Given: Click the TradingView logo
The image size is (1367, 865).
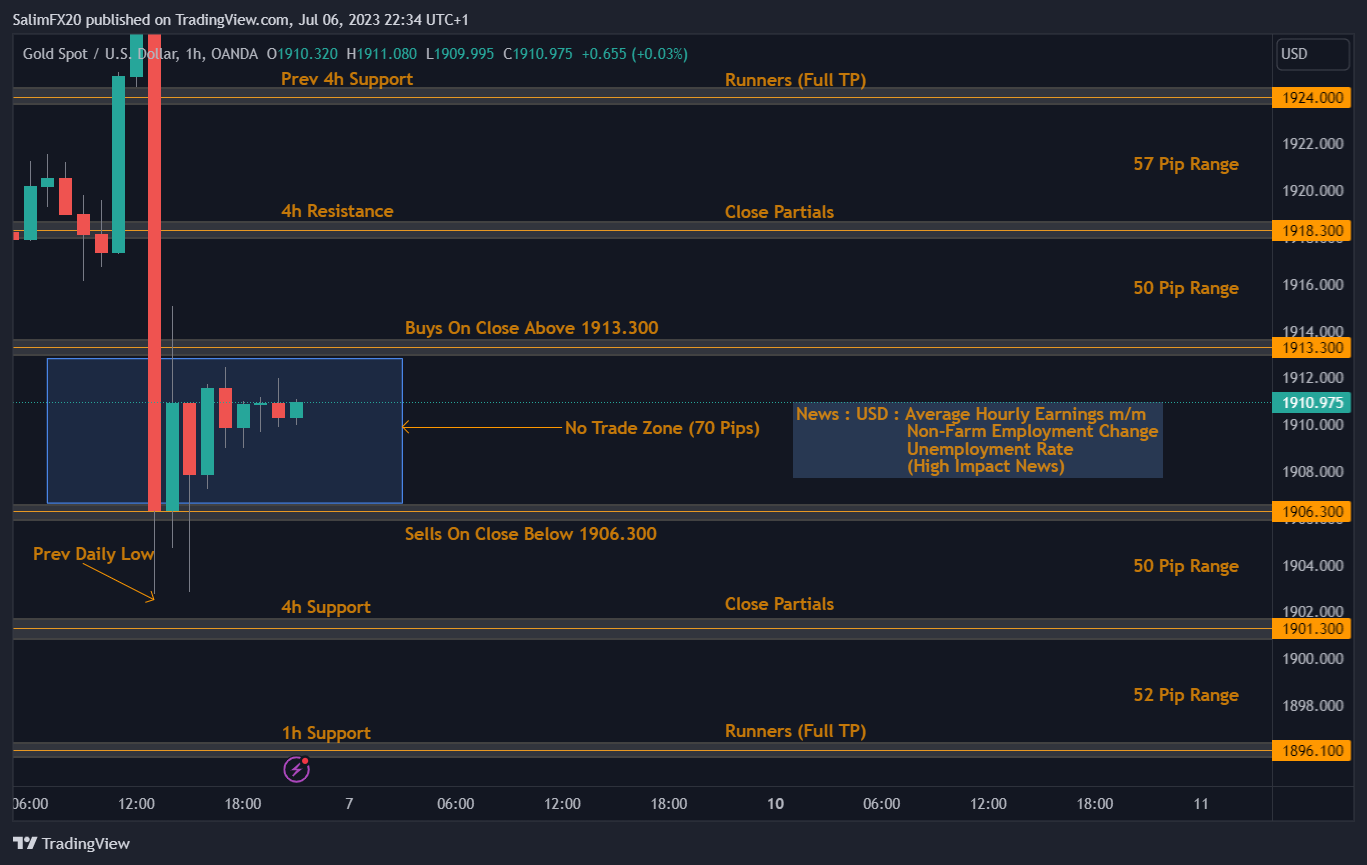Looking at the screenshot, I should (x=71, y=843).
